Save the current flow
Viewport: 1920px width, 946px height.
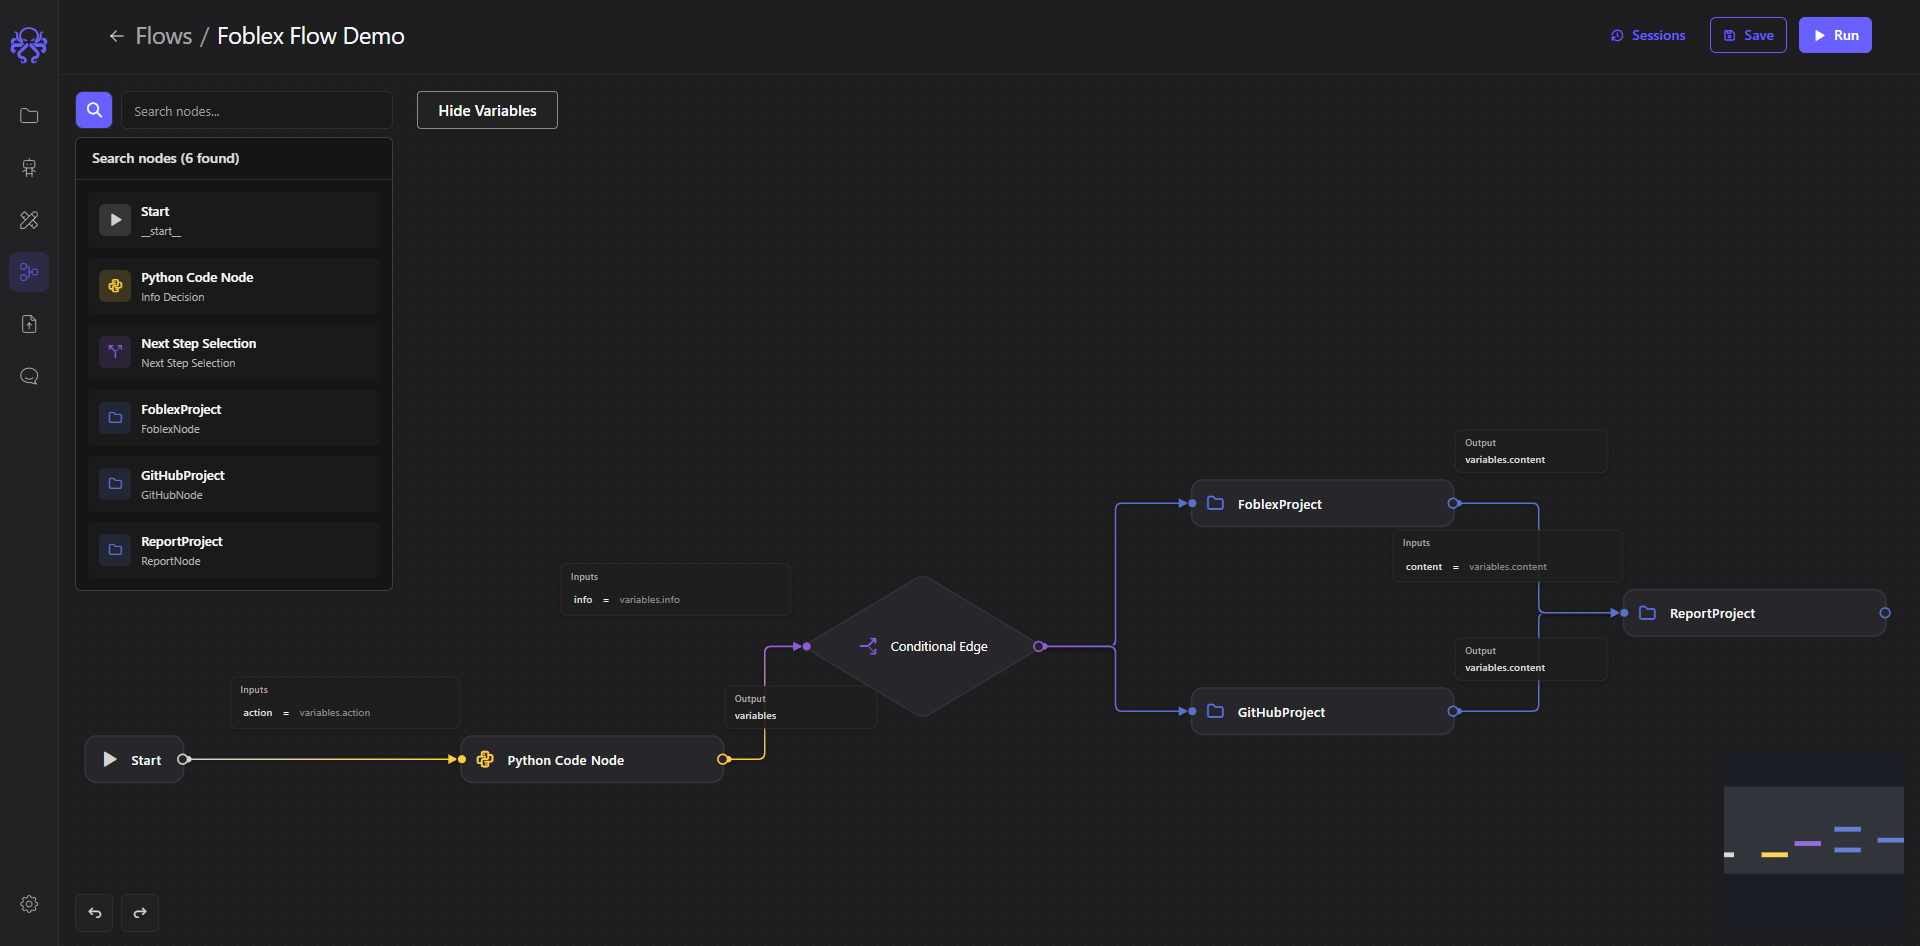(x=1747, y=35)
